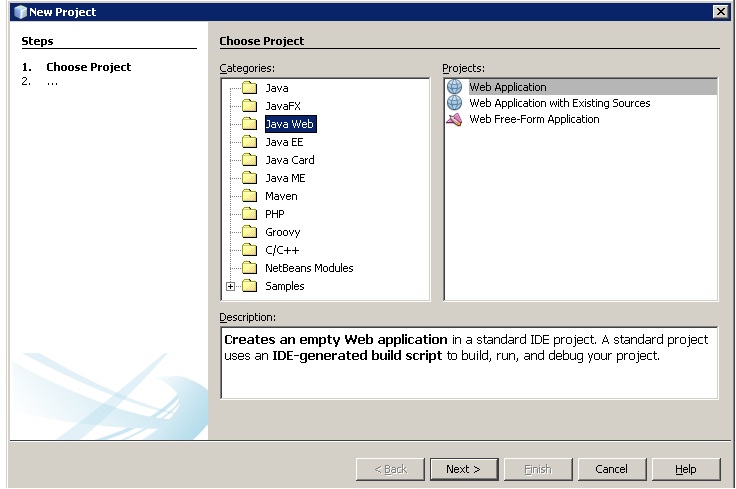Click the Projects label
This screenshot has height=489, width=736.
(x=463, y=68)
